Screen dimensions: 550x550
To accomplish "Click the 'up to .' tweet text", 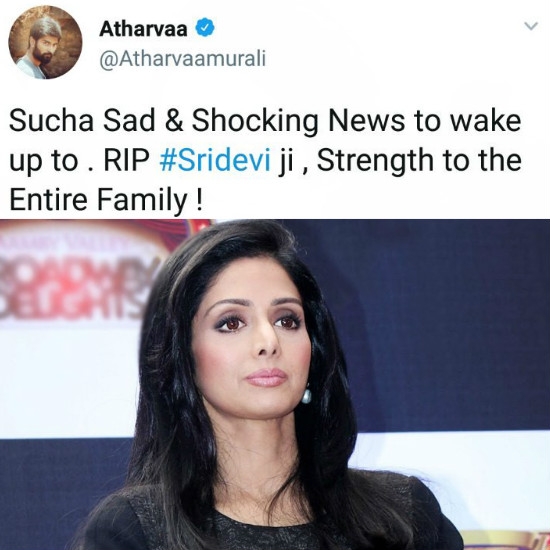I will pyautogui.click(x=52, y=162).
